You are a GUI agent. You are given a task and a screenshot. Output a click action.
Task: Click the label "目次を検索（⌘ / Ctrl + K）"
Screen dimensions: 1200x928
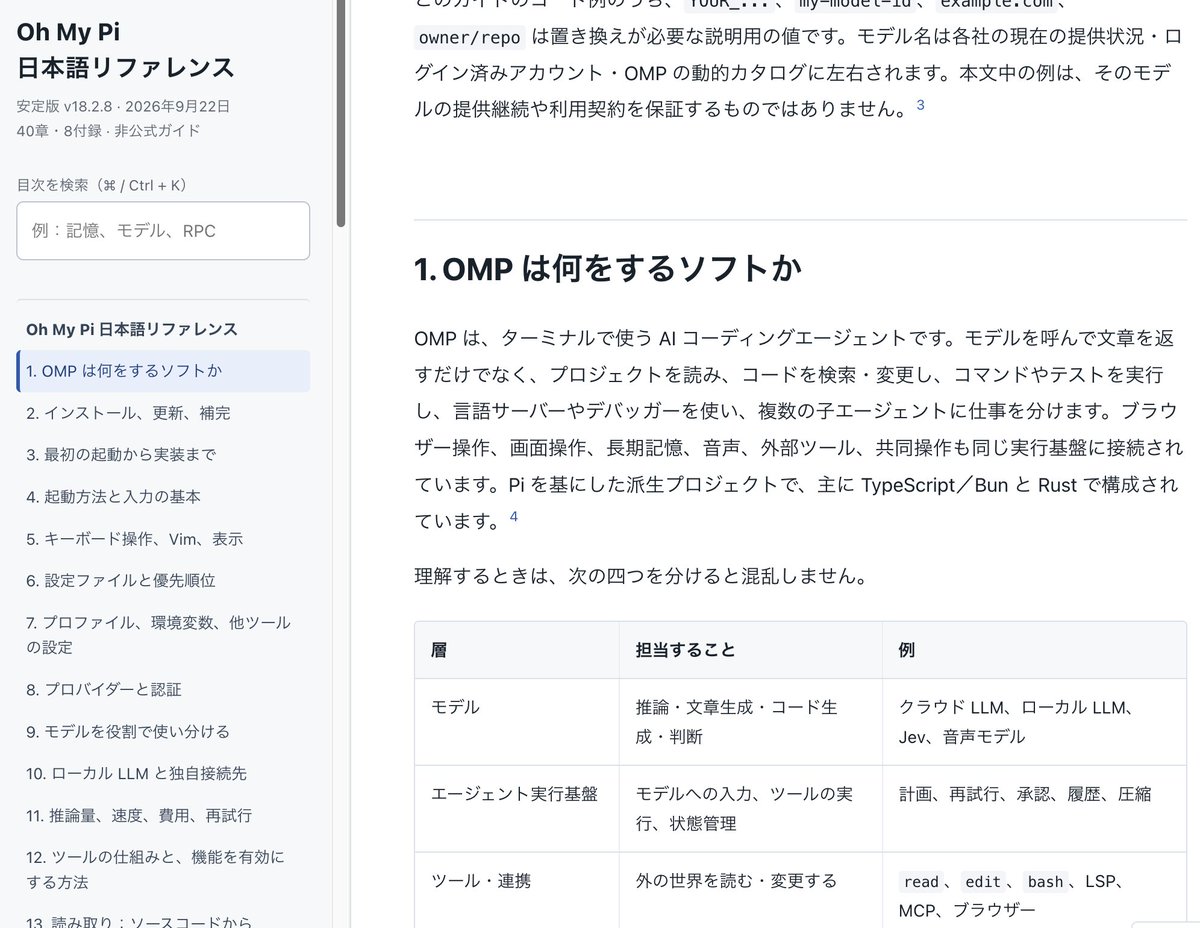102,185
